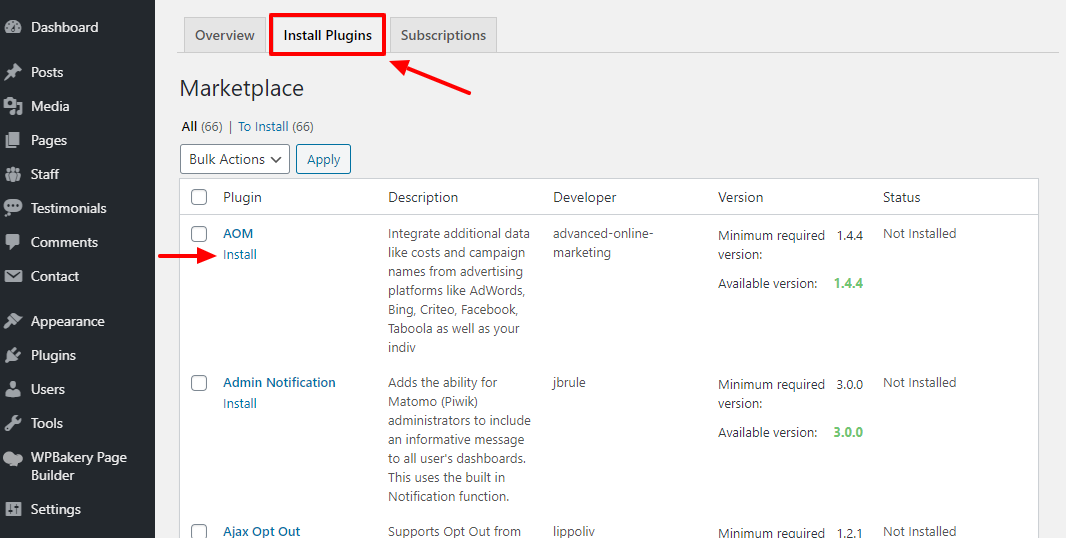The width and height of the screenshot is (1066, 538).
Task: Click available version 1.4.4 value
Action: coord(848,283)
